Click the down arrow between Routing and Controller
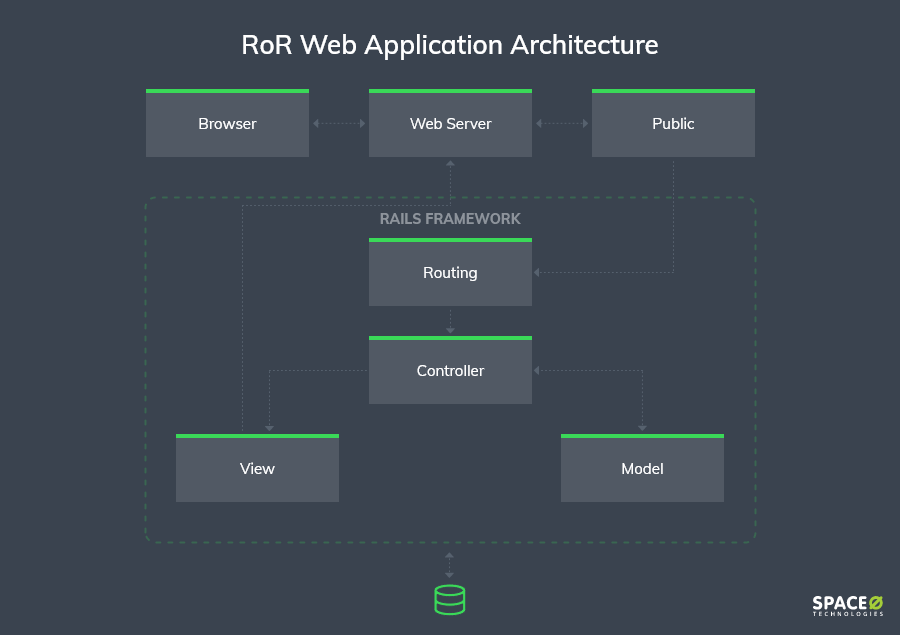Viewport: 900px width, 635px height. 450,321
